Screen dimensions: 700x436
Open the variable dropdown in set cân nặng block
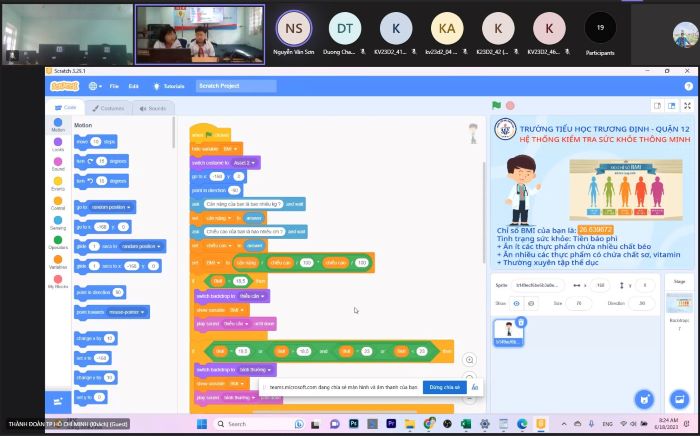point(219,218)
